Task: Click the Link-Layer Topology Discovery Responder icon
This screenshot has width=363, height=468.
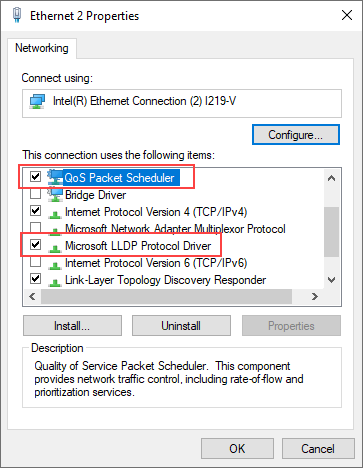Action: pos(55,281)
